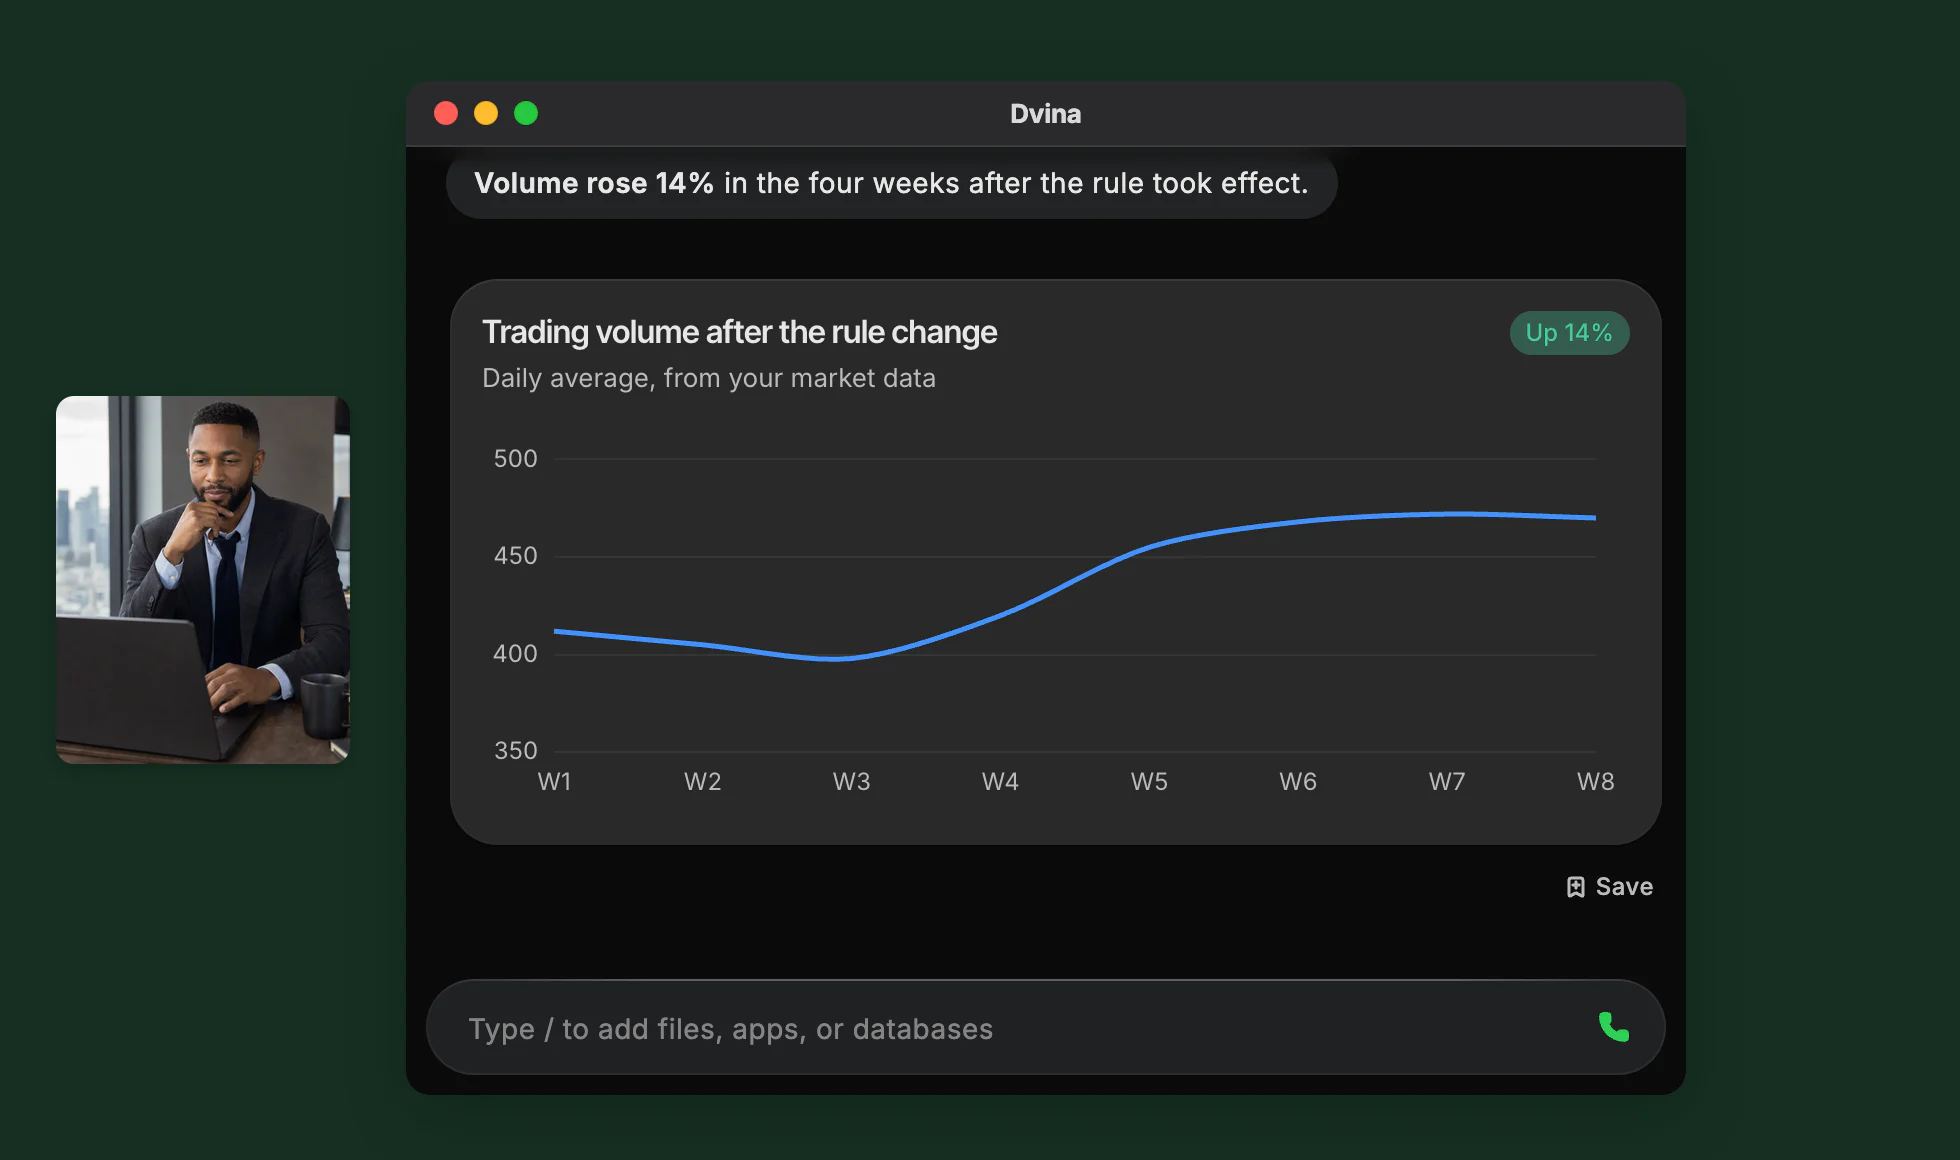Maximize the Dvina window with the green button
This screenshot has height=1160, width=1960.
pos(526,113)
